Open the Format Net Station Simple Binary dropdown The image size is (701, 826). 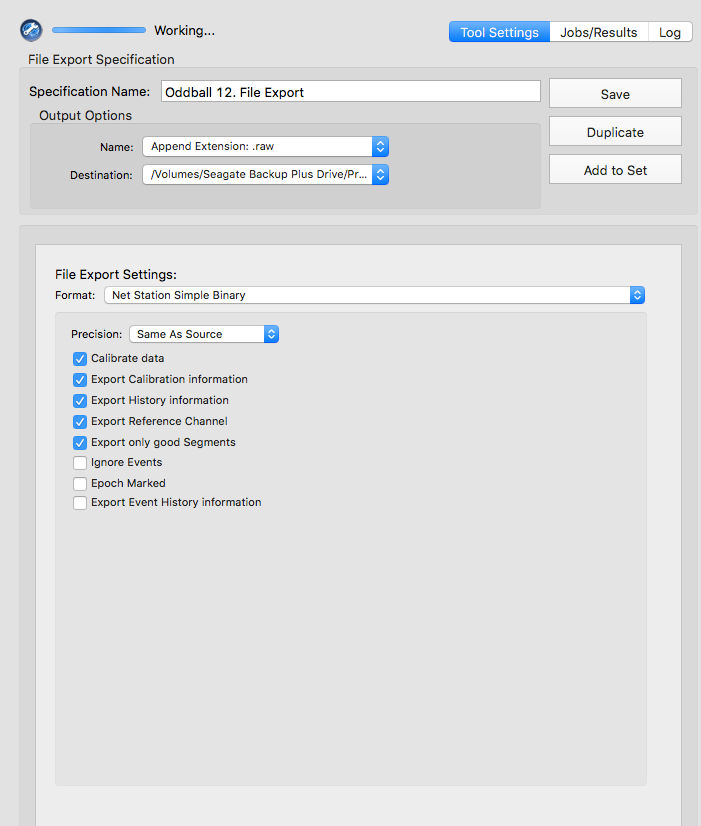pyautogui.click(x=374, y=295)
